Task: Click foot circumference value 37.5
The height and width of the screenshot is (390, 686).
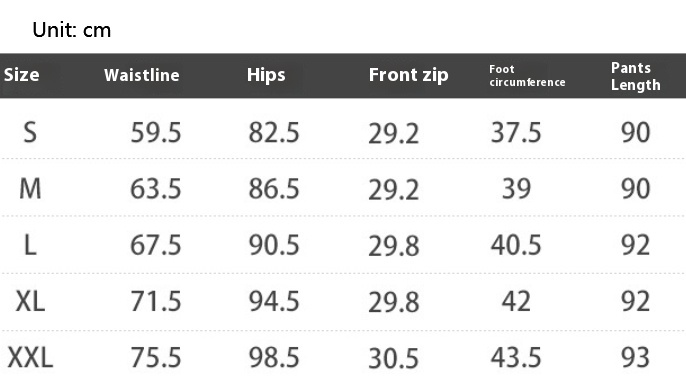Action: (x=516, y=133)
